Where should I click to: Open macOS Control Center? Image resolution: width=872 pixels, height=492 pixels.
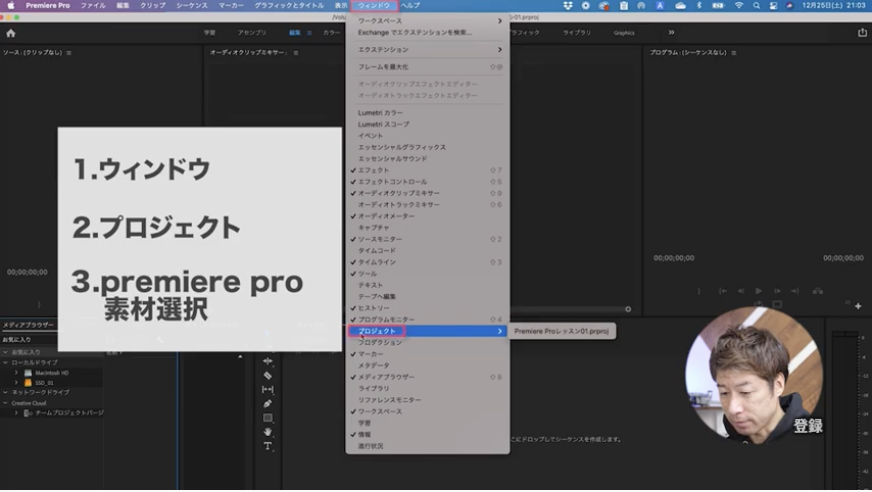click(x=773, y=6)
